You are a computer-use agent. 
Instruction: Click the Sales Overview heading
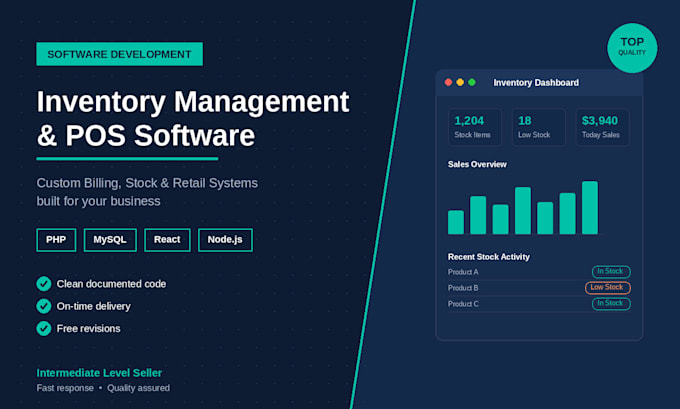477,164
